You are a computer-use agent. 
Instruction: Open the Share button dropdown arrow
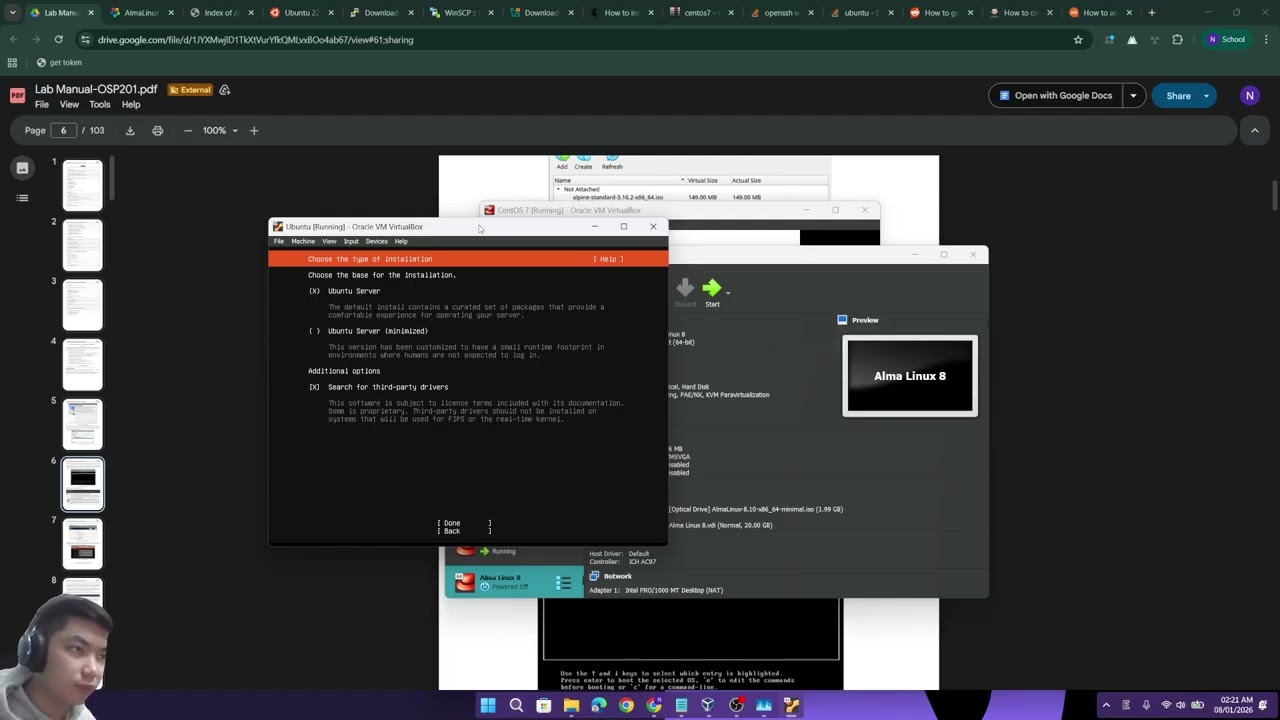click(1206, 96)
